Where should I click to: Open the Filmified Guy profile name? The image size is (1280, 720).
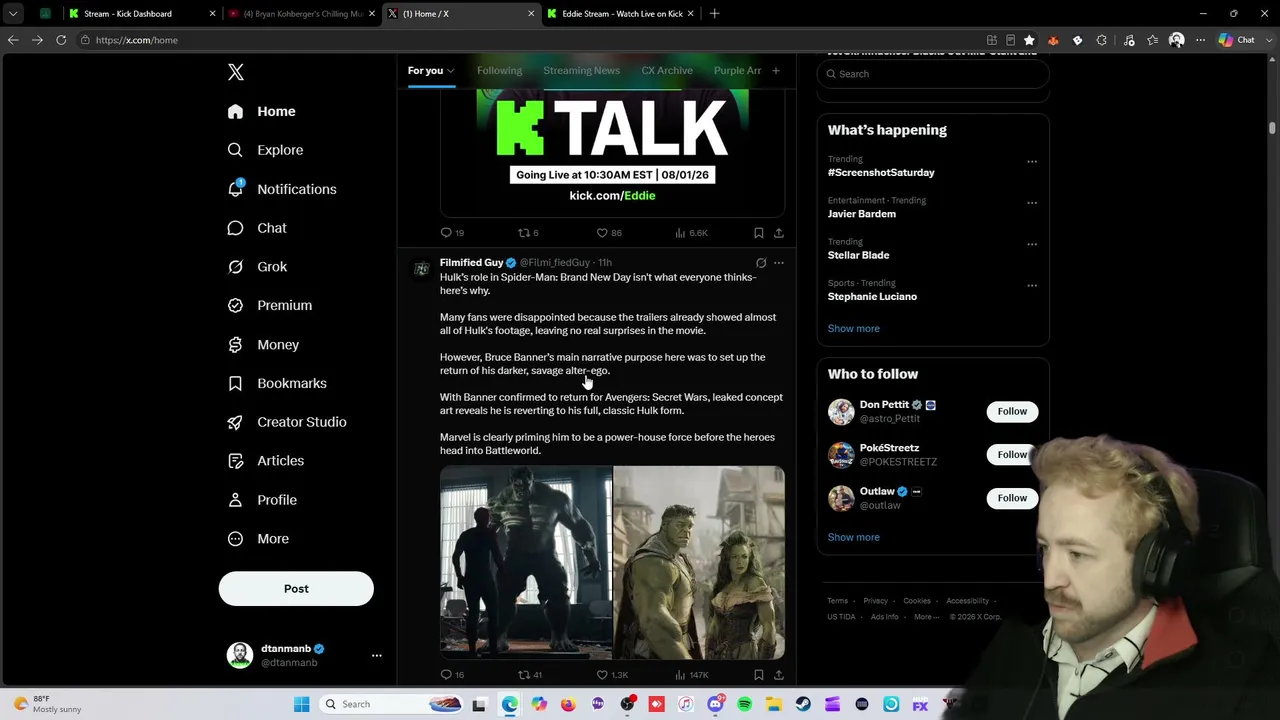tap(471, 263)
